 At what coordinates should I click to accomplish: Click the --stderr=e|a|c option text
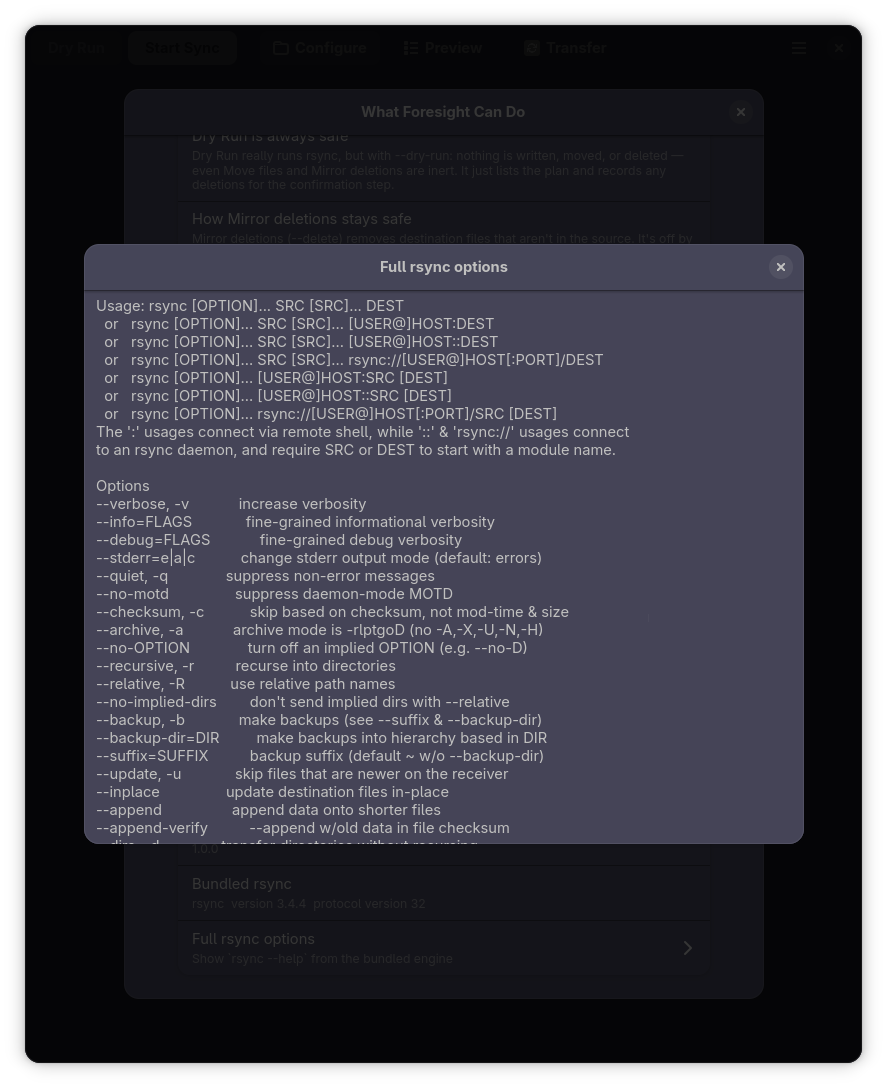coord(146,559)
